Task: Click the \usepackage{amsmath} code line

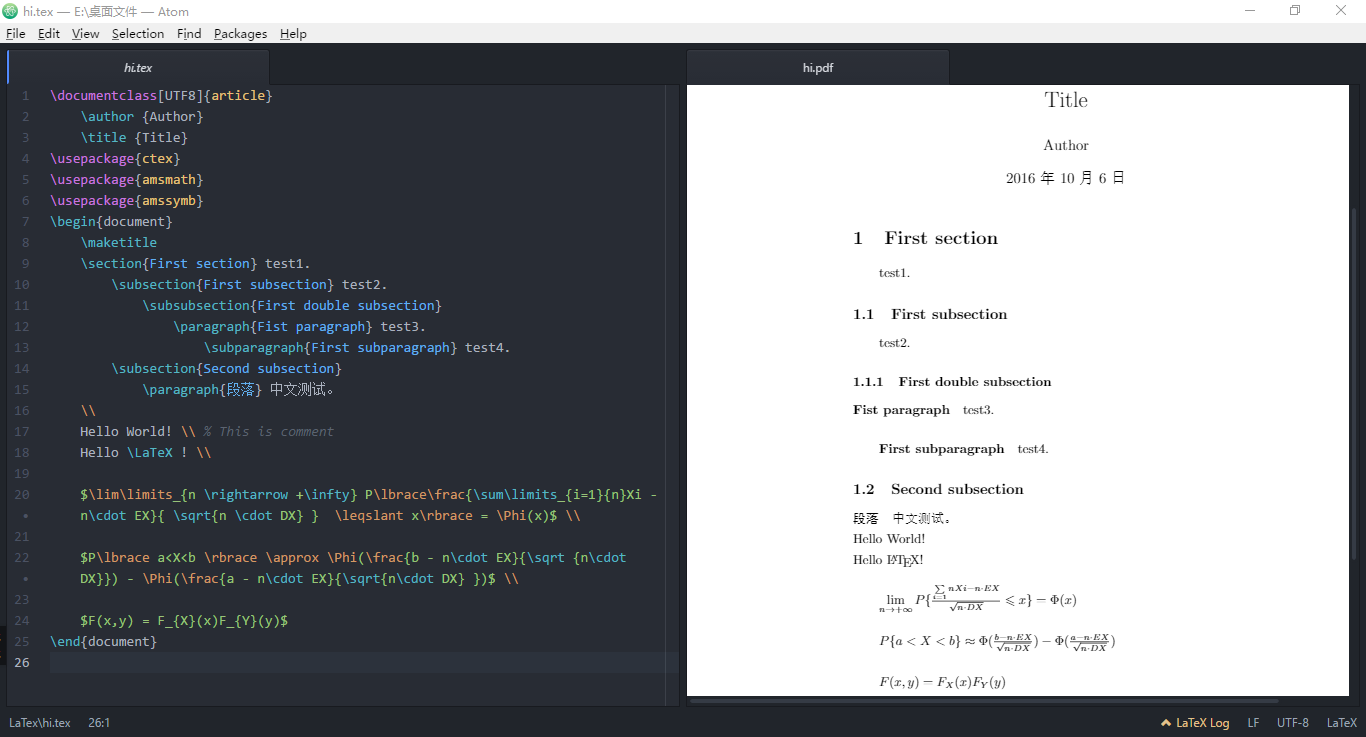Action: pyautogui.click(x=127, y=180)
